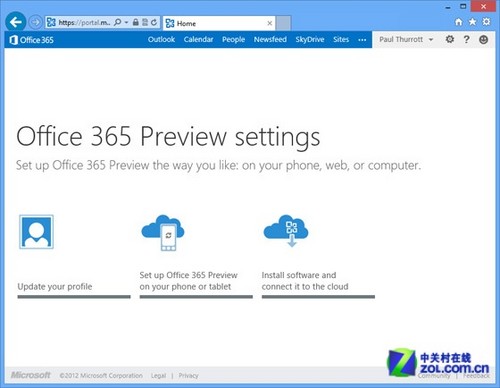Click the Microsoft logo in footer
The height and width of the screenshot is (388, 500).
(x=31, y=375)
